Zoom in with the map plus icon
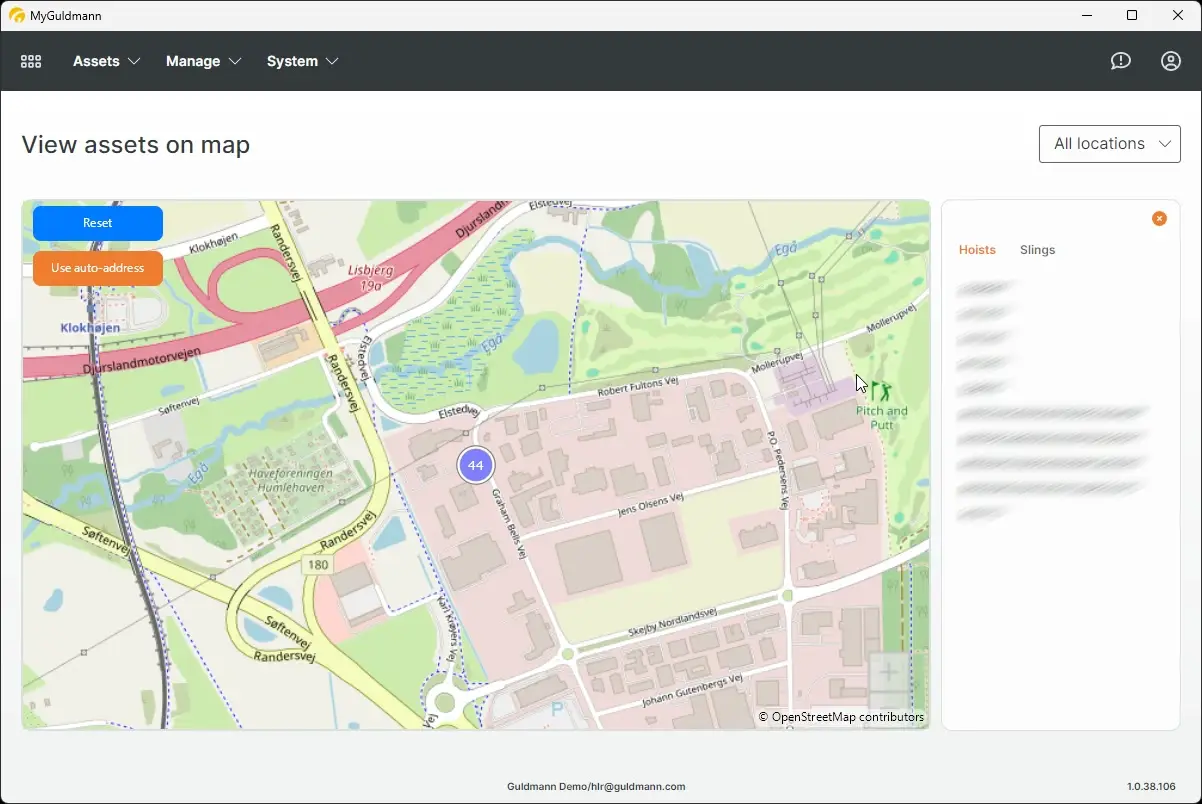Viewport: 1202px width, 804px height. point(888,672)
